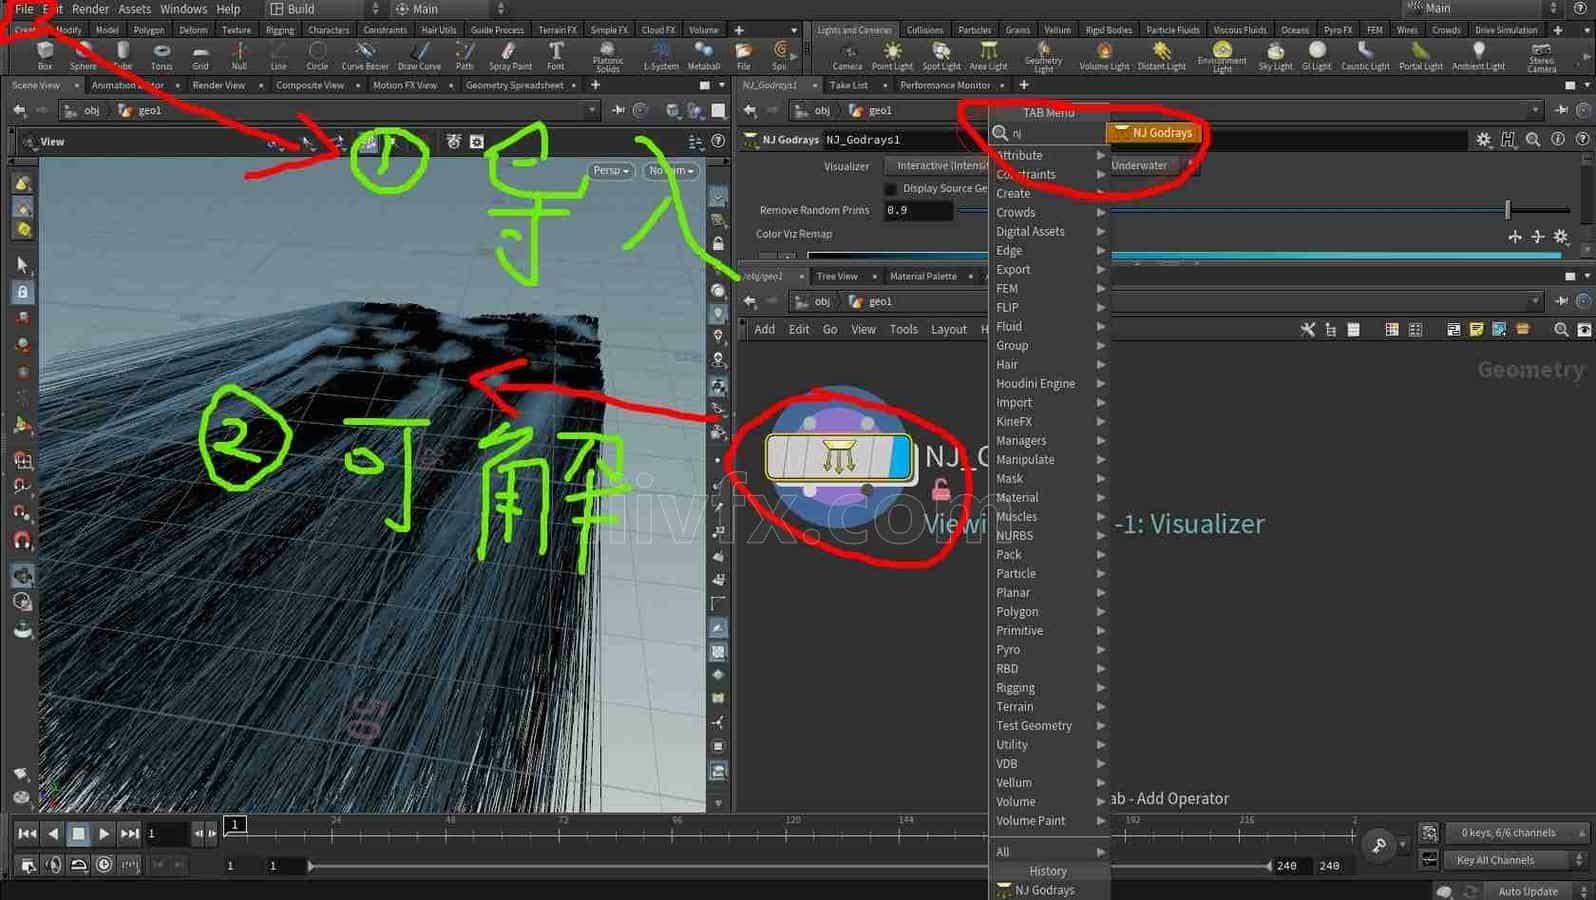
Task: Expand the Attribute submenu in TAB menu
Action: (x=1049, y=156)
